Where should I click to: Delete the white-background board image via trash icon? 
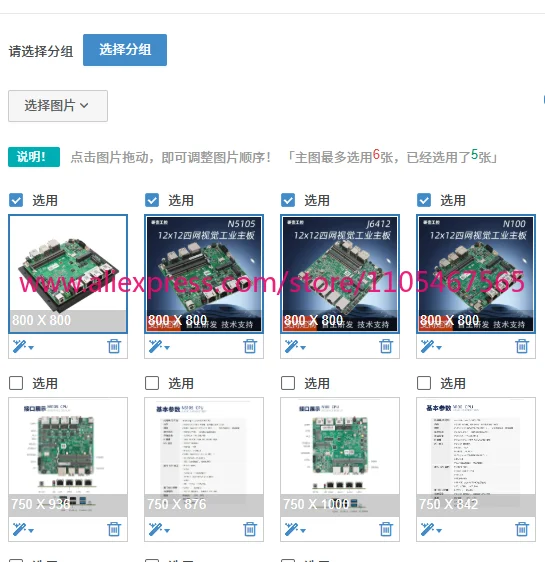[x=114, y=346]
